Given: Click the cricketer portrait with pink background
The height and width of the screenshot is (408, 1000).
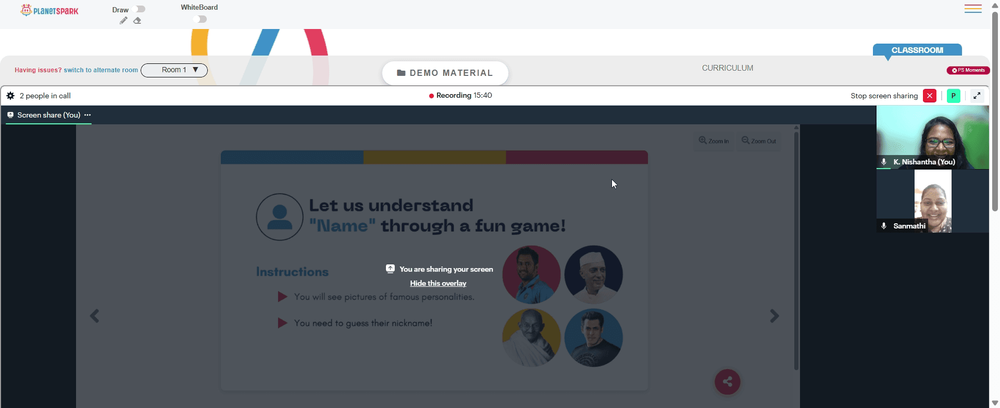Looking at the screenshot, I should (x=531, y=275).
